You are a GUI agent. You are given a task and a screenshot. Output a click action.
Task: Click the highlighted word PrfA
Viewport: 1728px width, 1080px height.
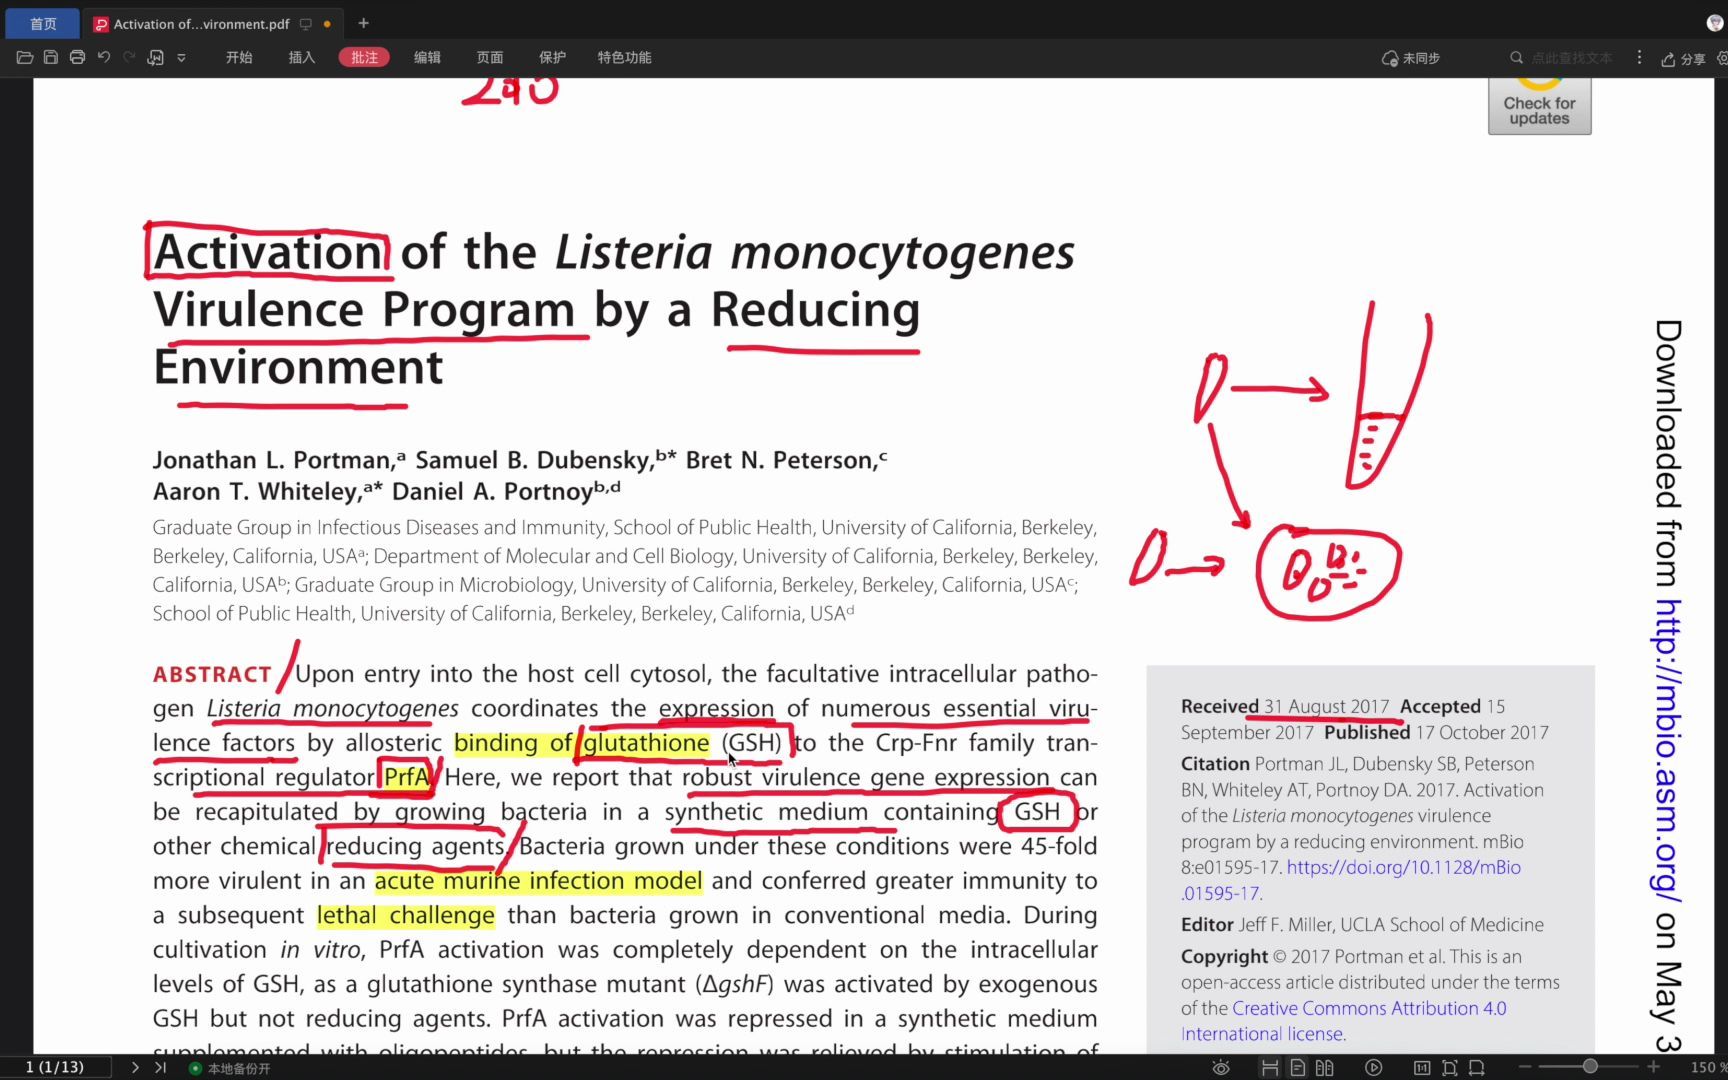(x=407, y=777)
